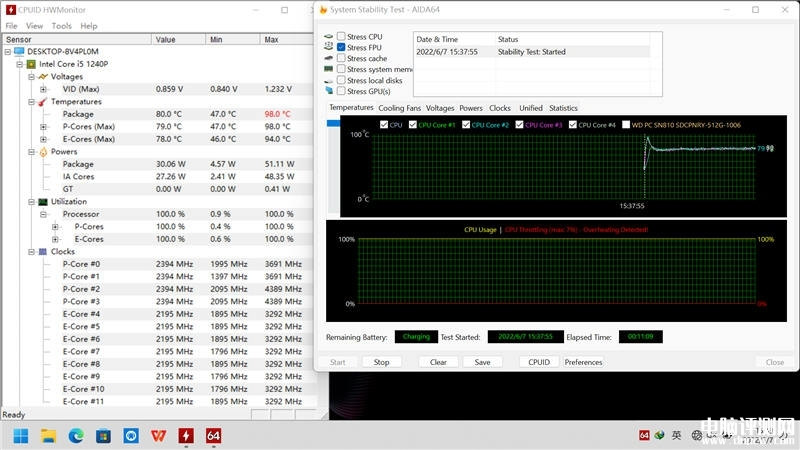This screenshot has height=450, width=800.
Task: Open the Tools menu in HWMonitor
Action: click(x=61, y=26)
